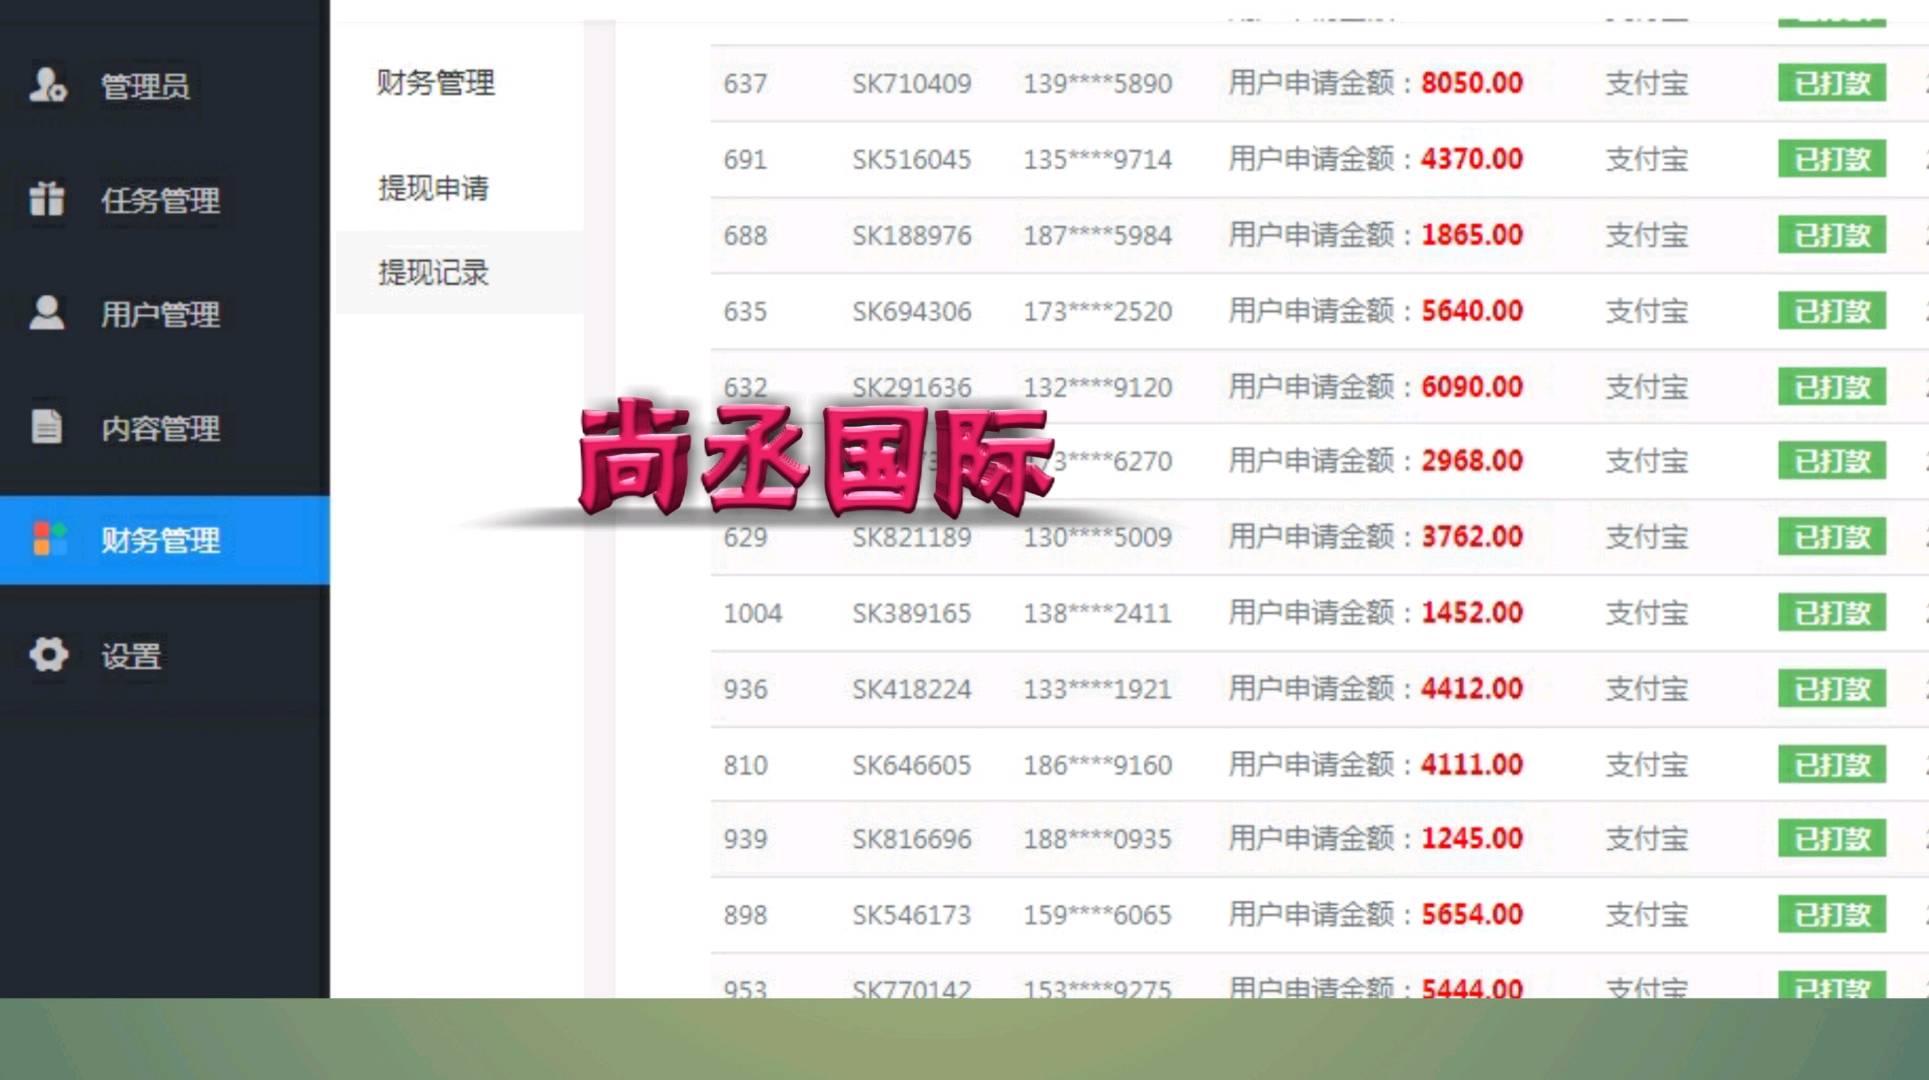The height and width of the screenshot is (1080, 1929).
Task: Click 已打款 status for record 691
Action: click(1831, 159)
